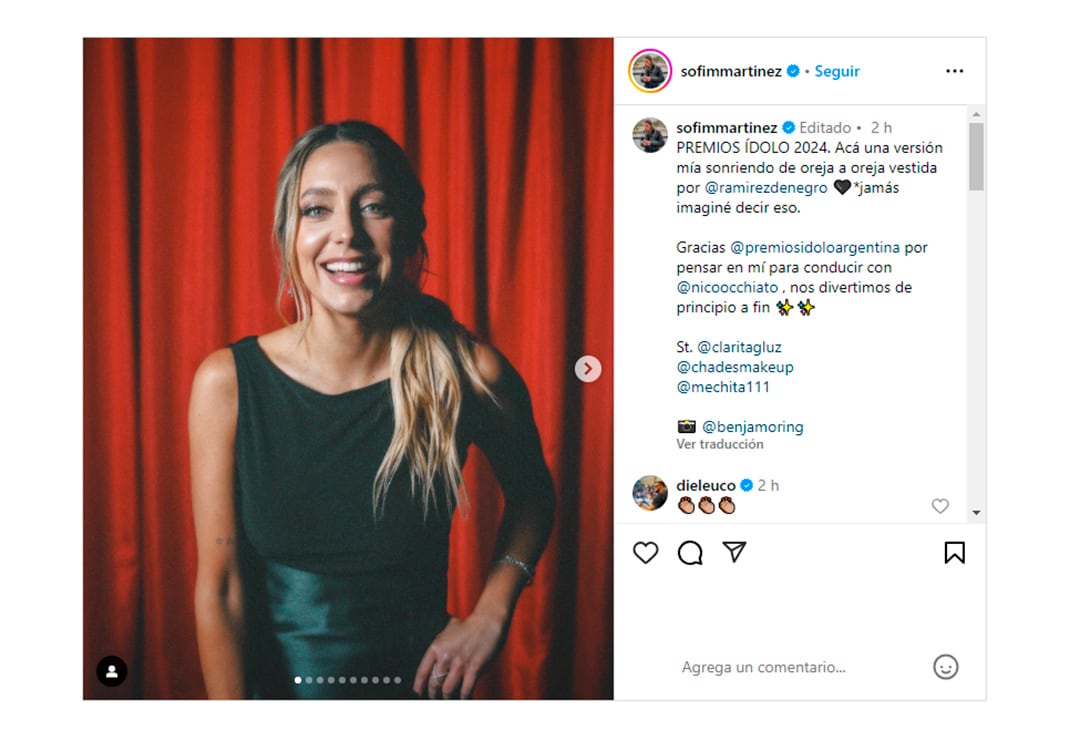Go to next photo in carousel

coord(588,369)
